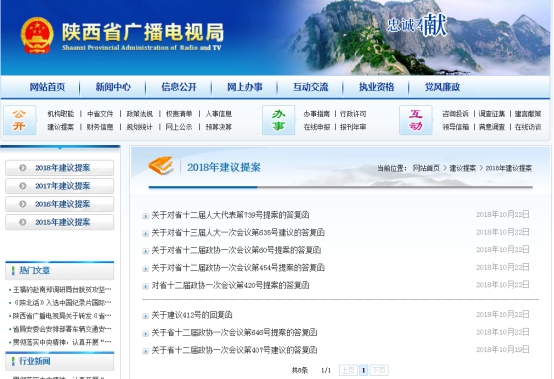Open article about 第535号建议的答复函
The image size is (554, 379).
(238, 232)
